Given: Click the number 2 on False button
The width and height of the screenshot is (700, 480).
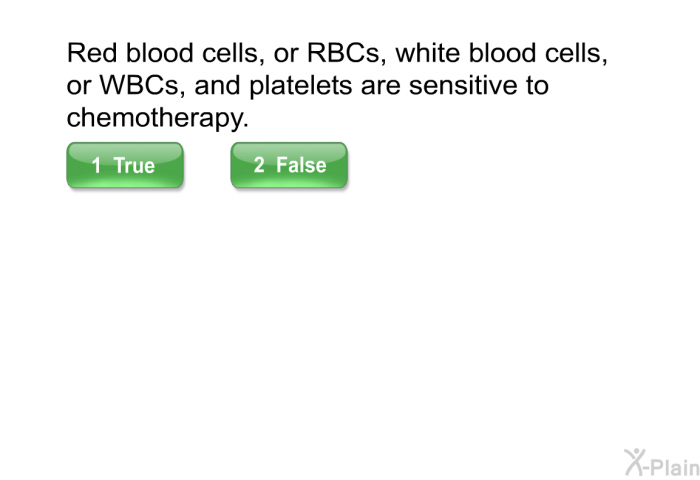Looking at the screenshot, I should (259, 165).
